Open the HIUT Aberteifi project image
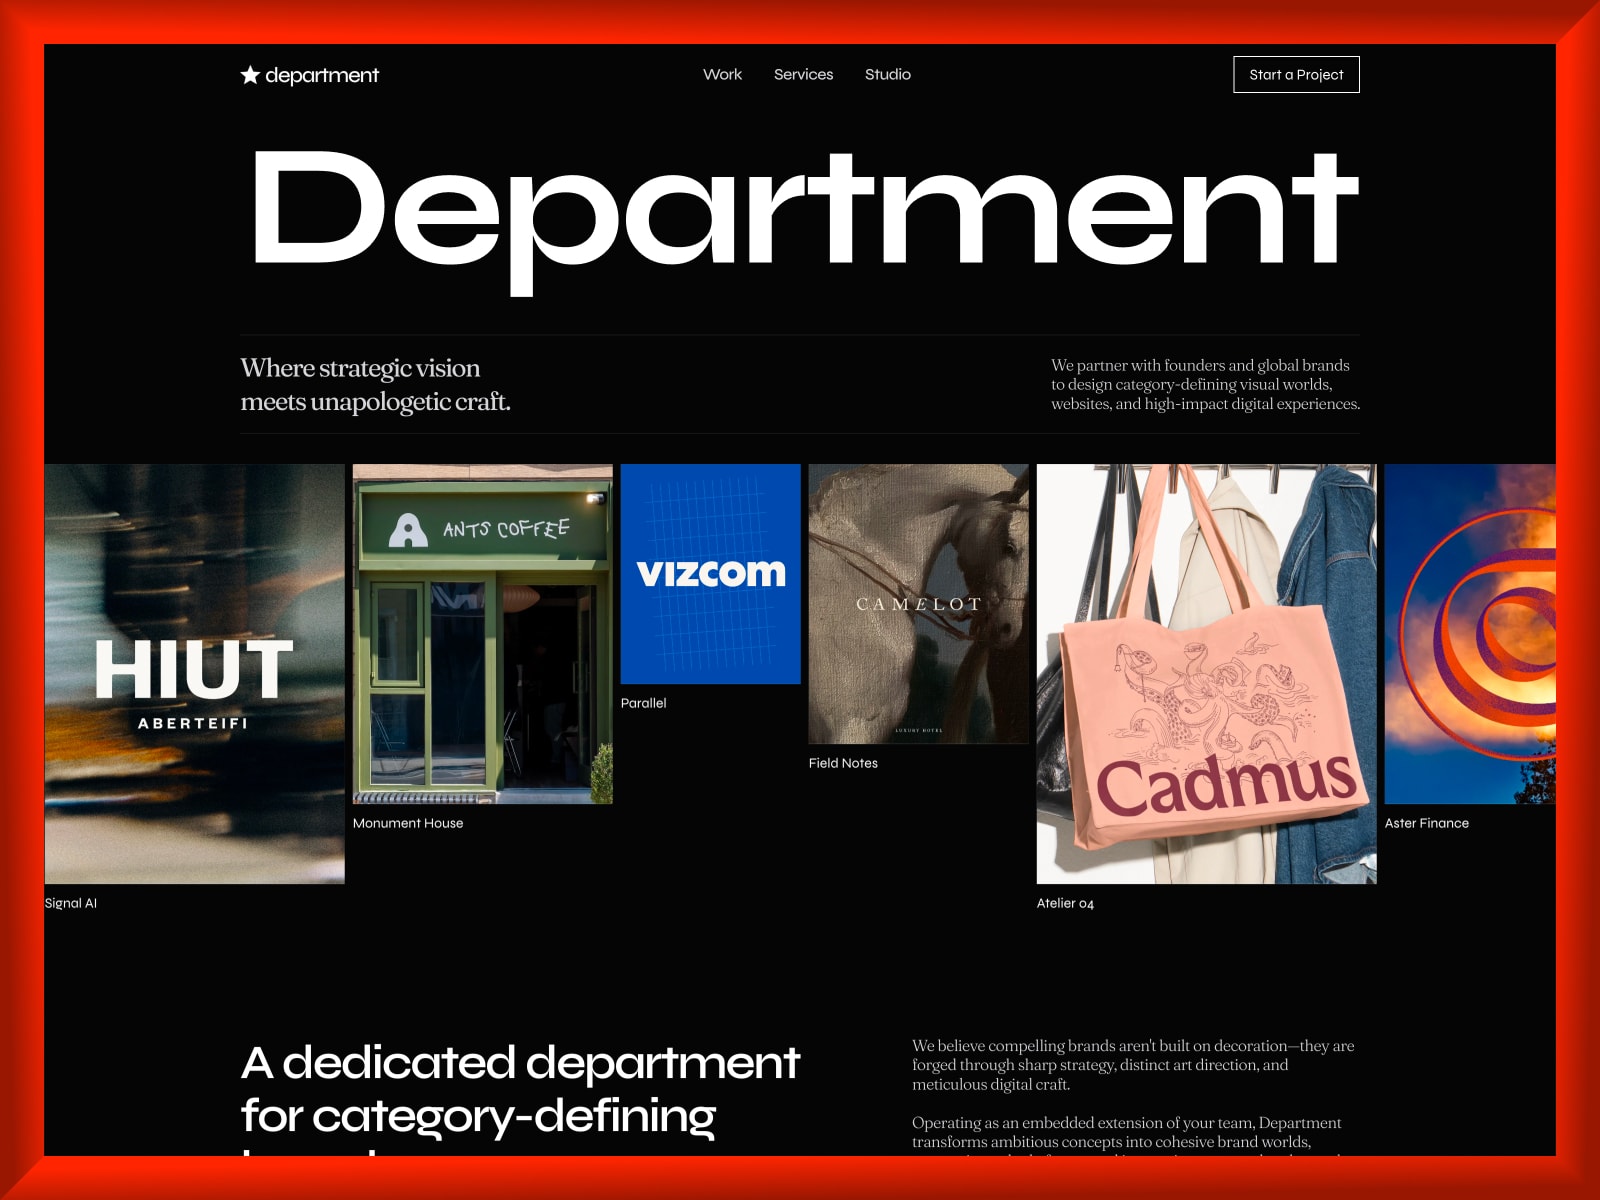The width and height of the screenshot is (1600, 1200). coord(195,674)
